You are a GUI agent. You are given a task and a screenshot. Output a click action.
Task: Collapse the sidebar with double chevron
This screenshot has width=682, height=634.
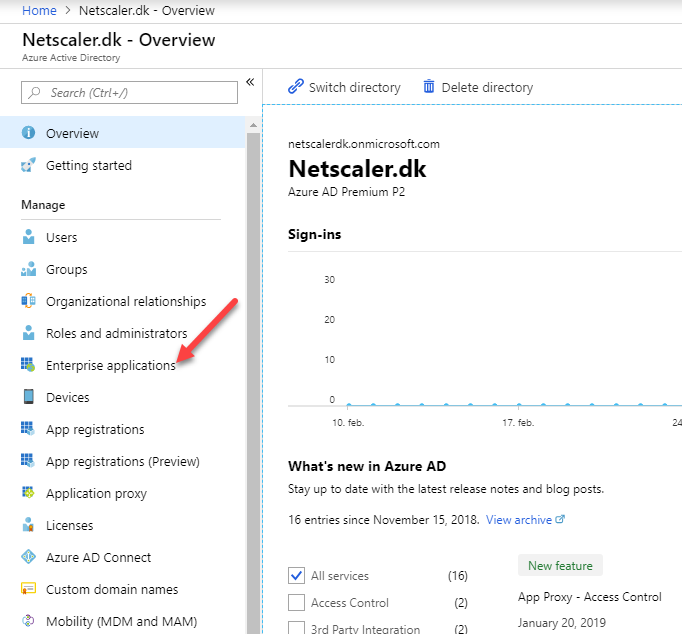click(250, 82)
